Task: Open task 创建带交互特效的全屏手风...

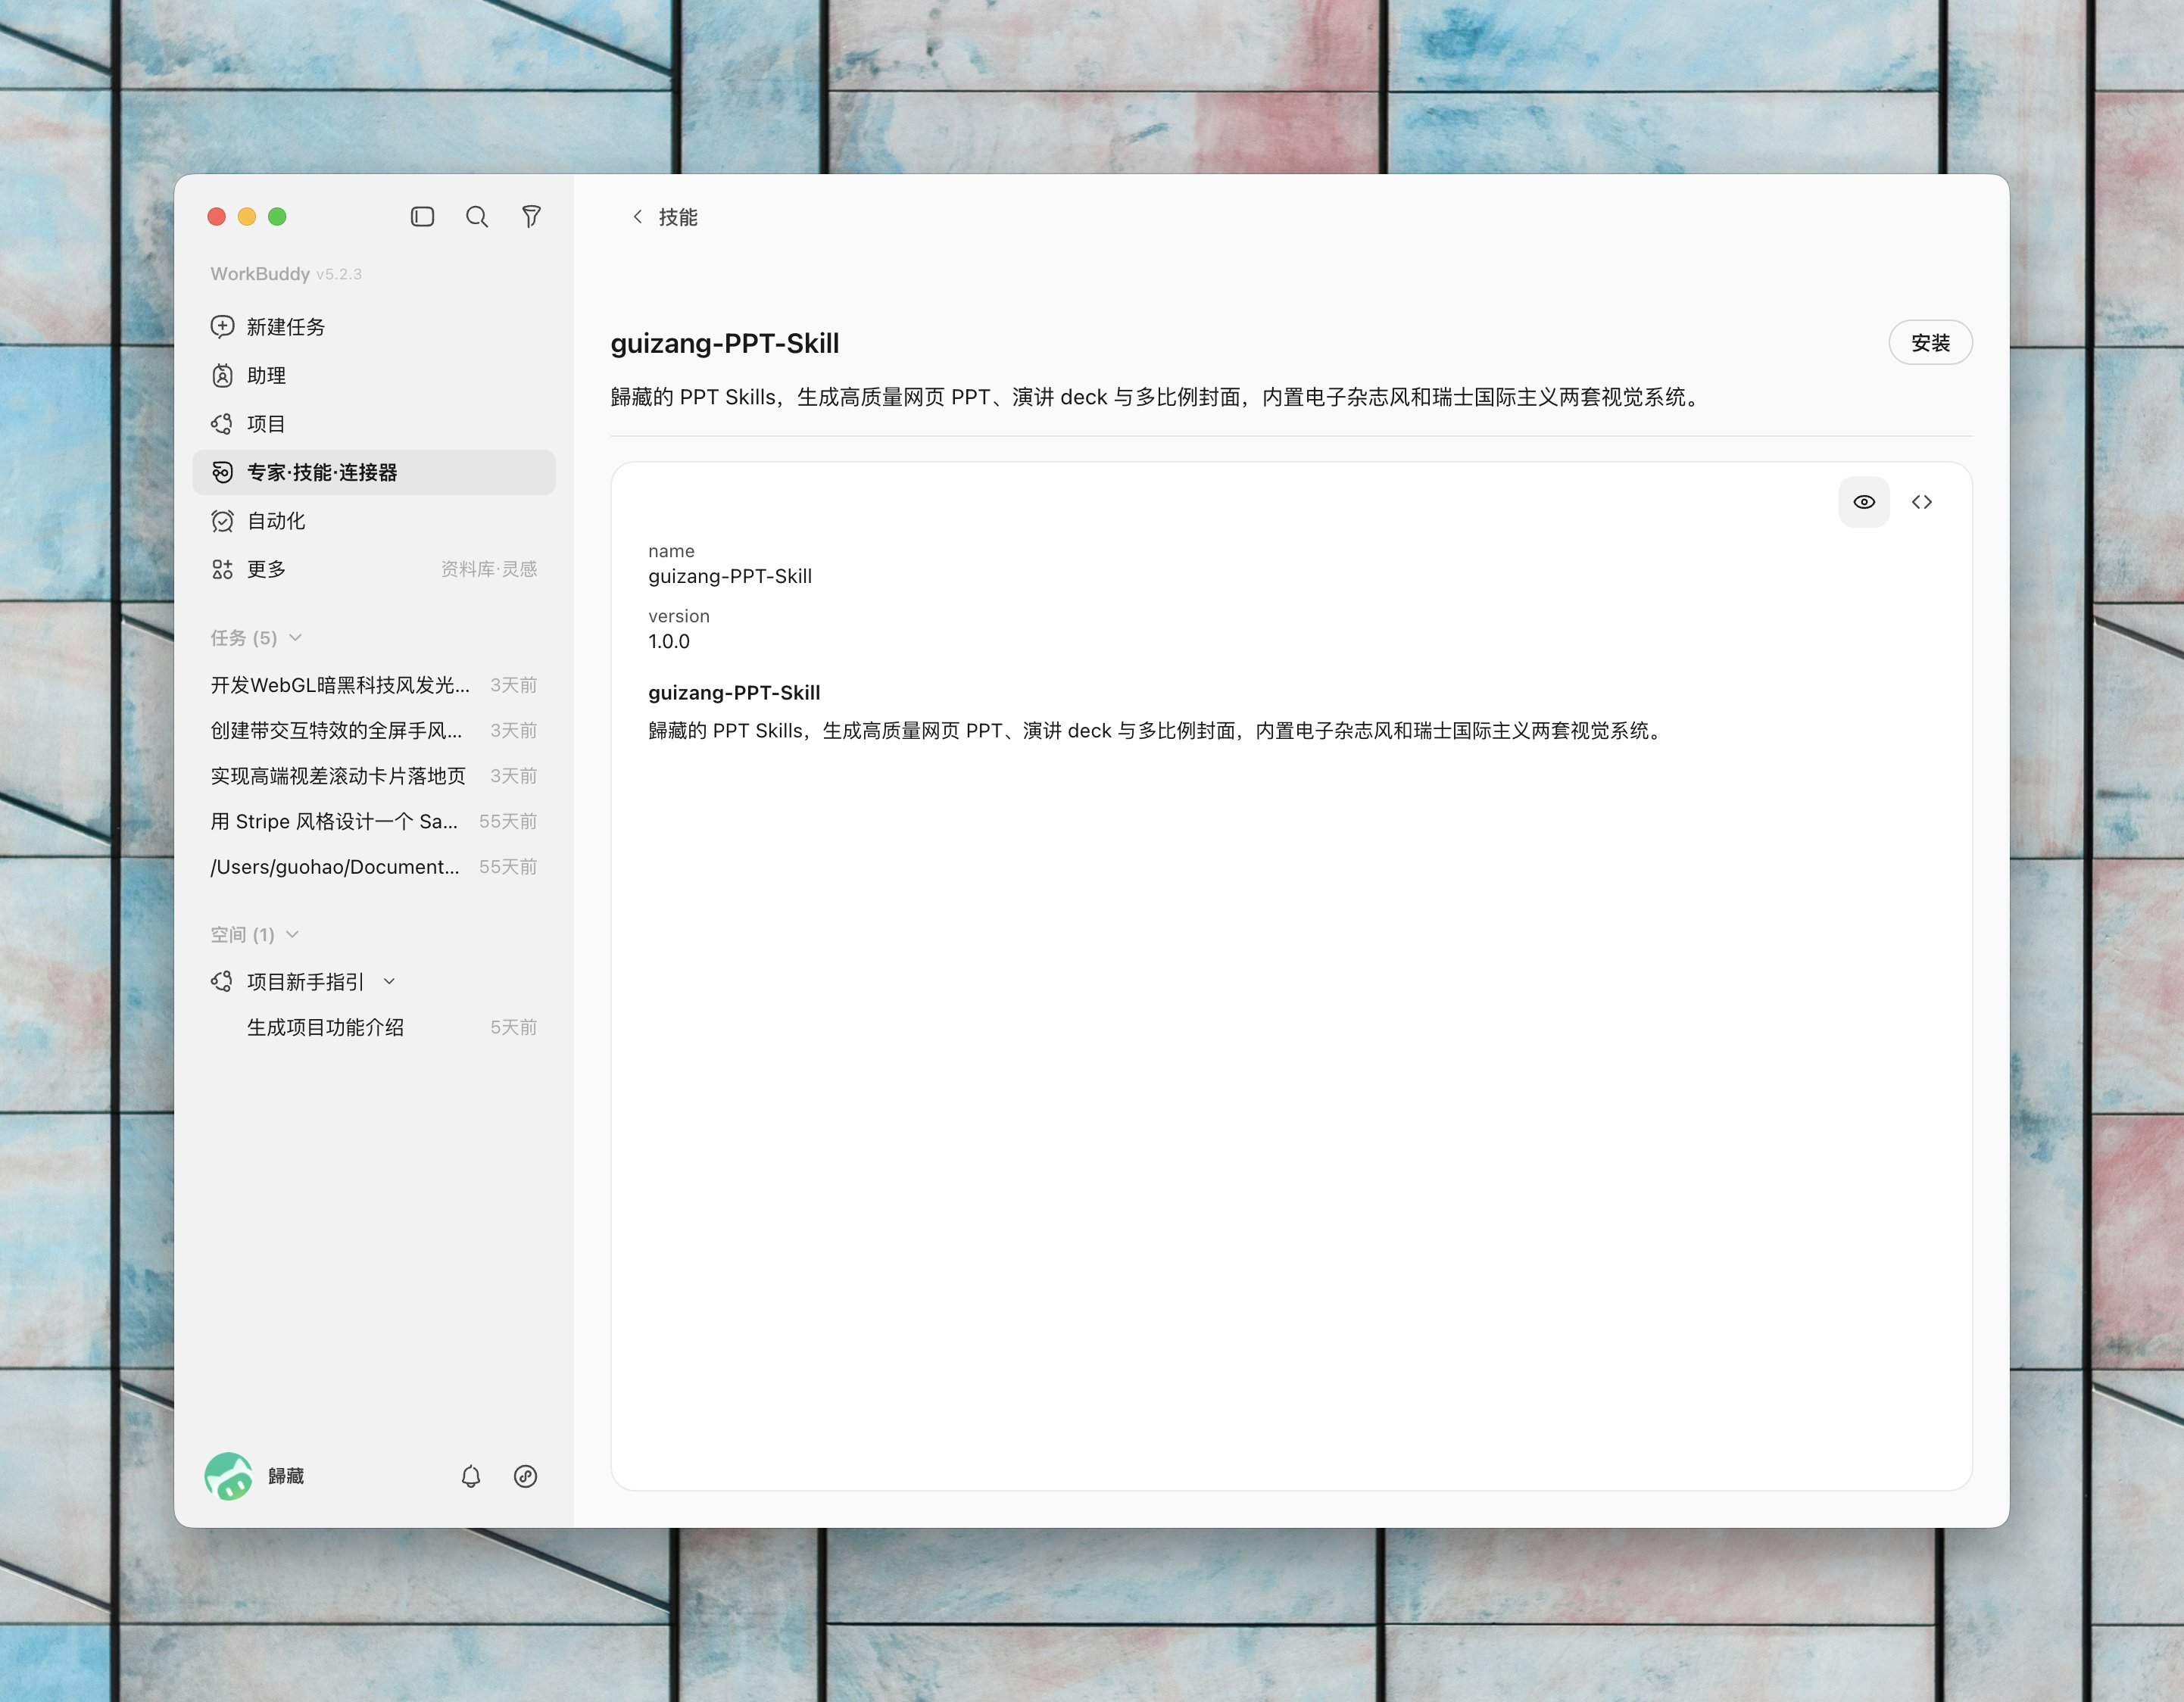Action: (373, 731)
